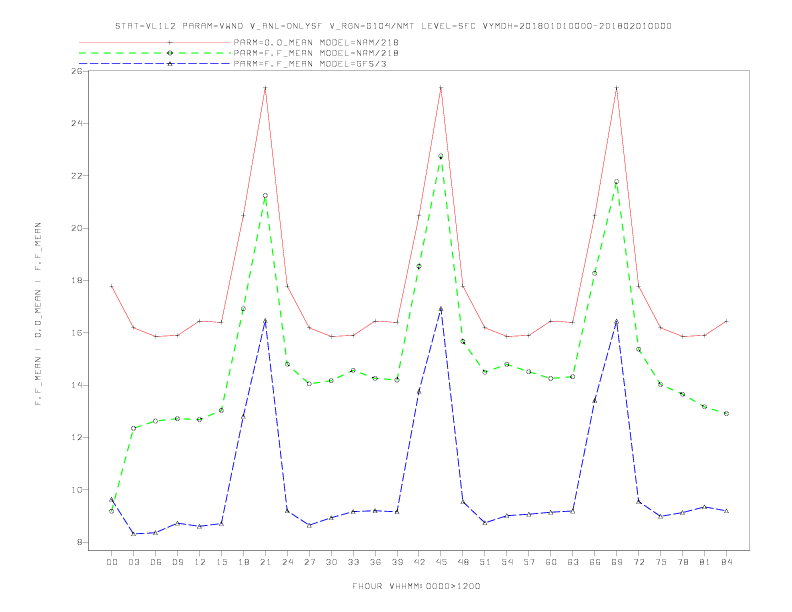This screenshot has height=612, width=792.
Task: Click x-axis tick label 66
Action: tap(595, 562)
